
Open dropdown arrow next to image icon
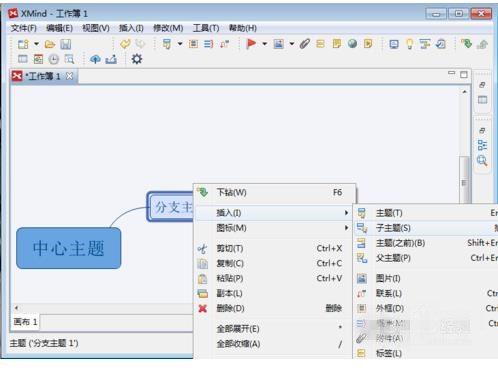tap(291, 44)
